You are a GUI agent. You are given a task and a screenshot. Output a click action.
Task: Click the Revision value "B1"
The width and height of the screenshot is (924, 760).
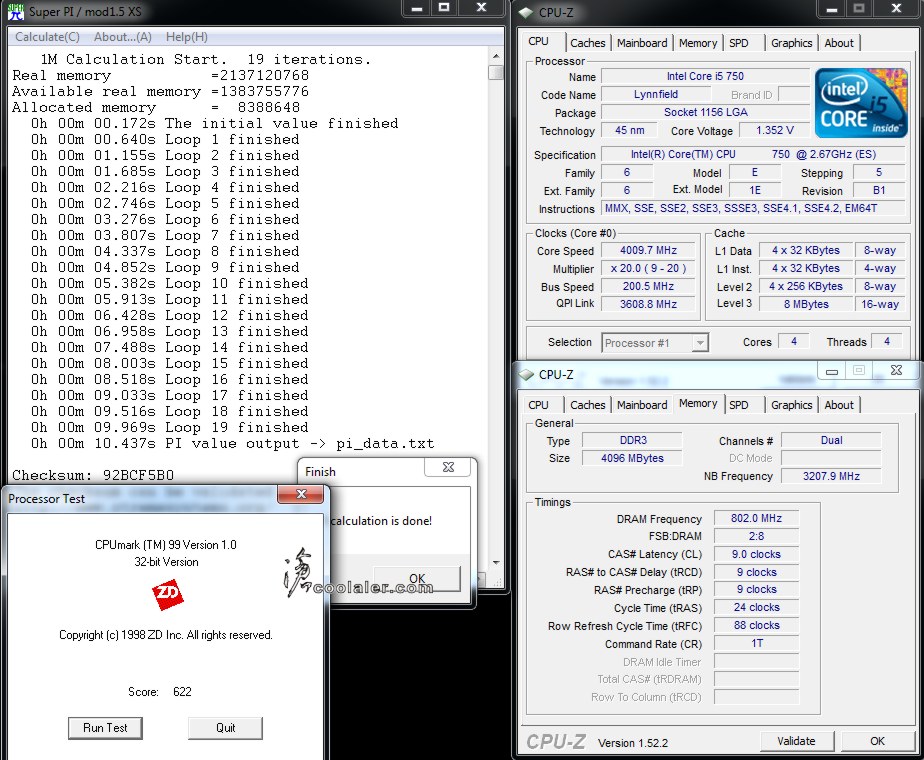pyautogui.click(x=879, y=190)
